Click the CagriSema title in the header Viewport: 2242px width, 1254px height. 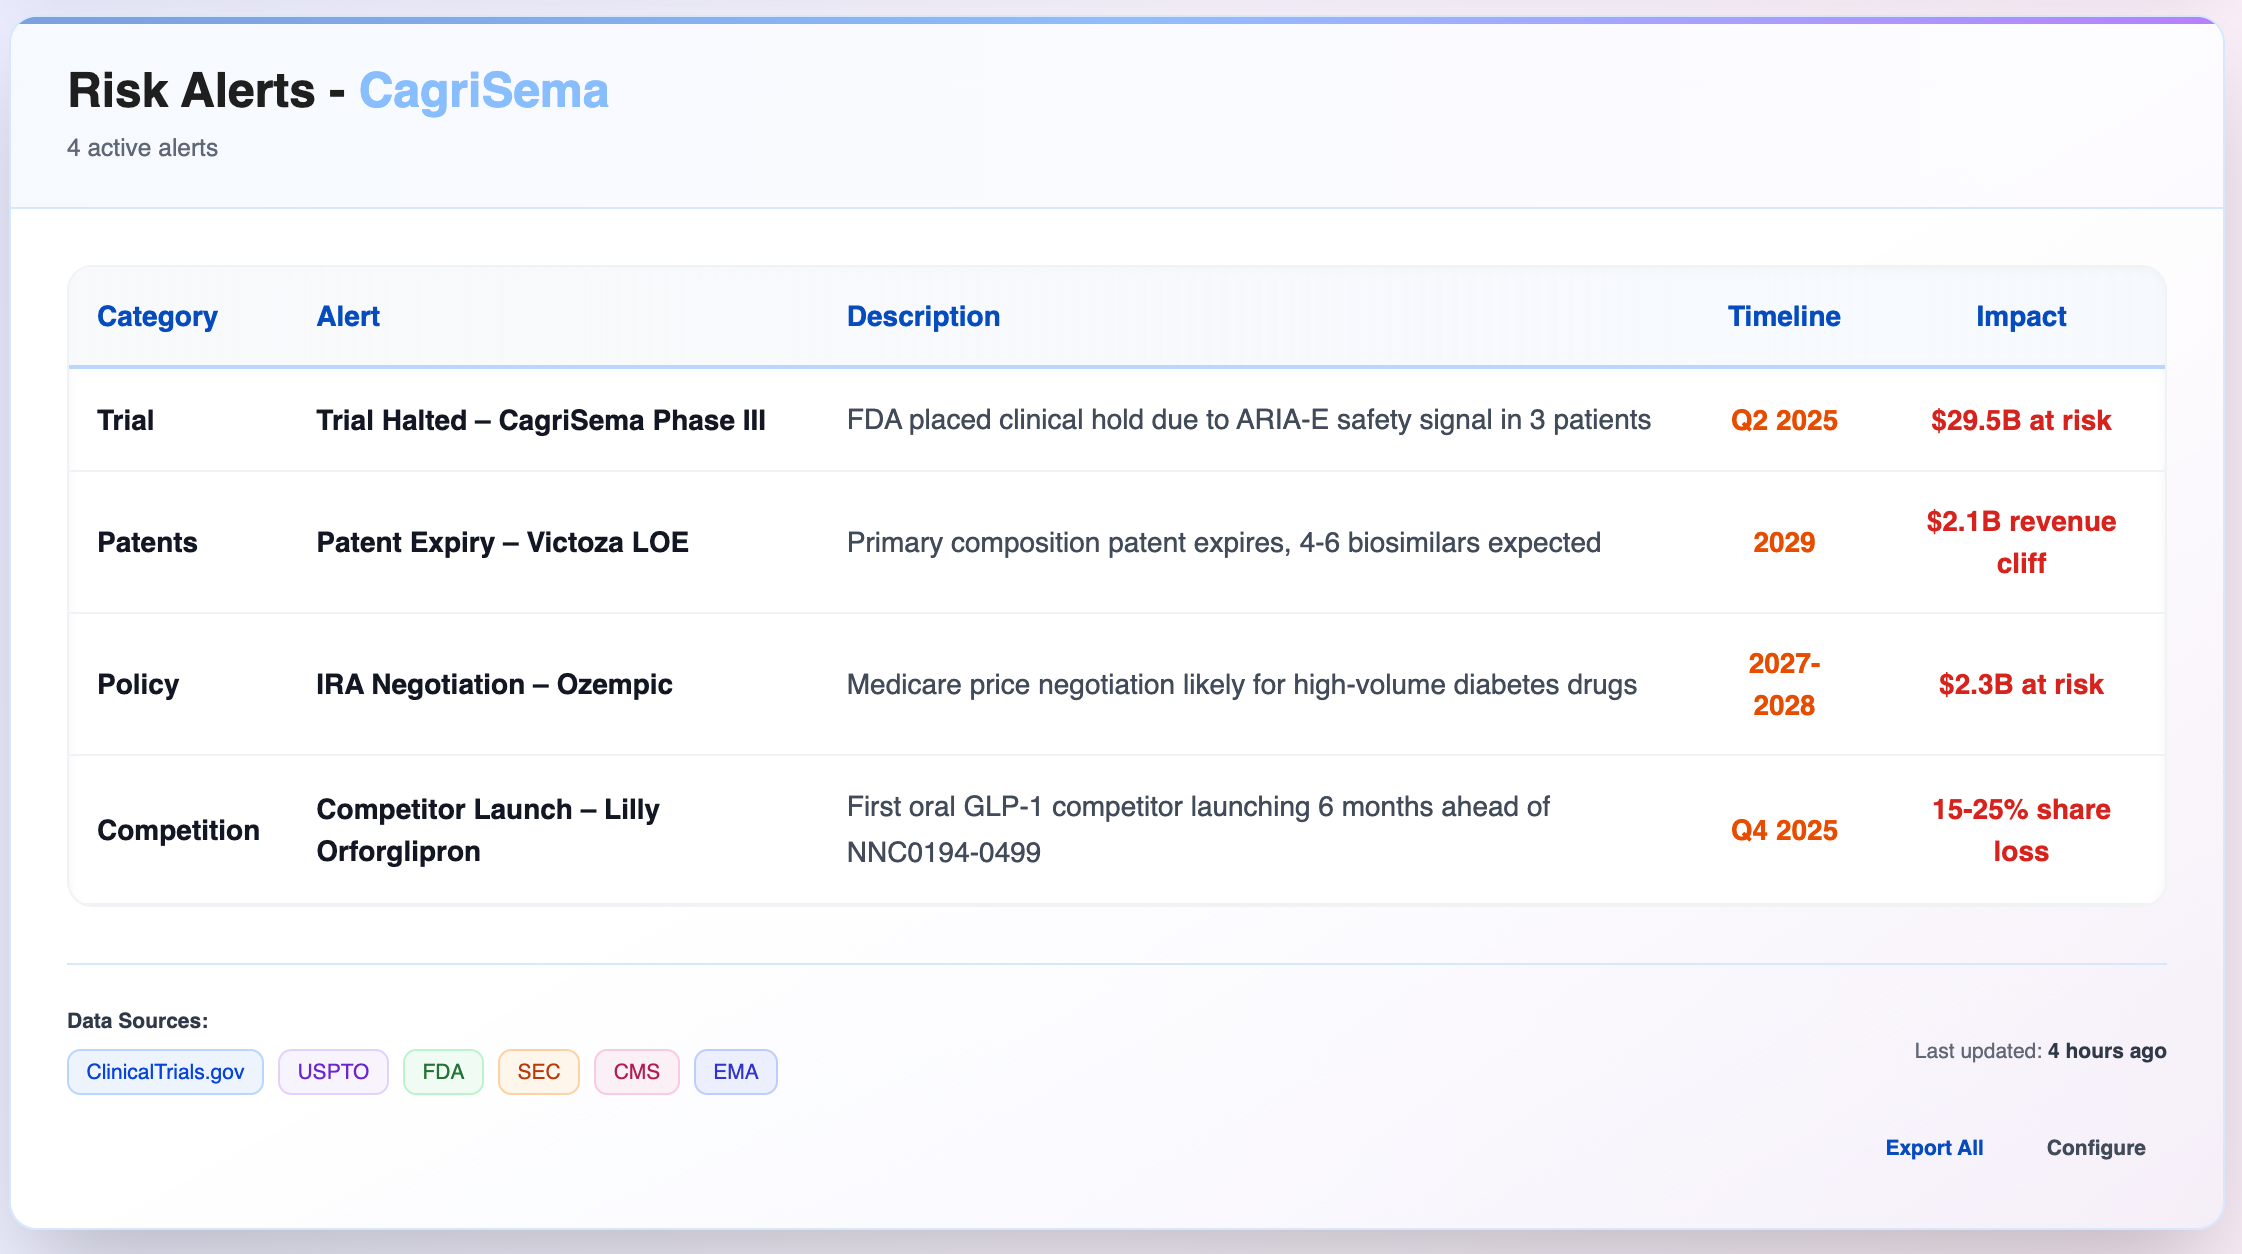click(x=483, y=91)
